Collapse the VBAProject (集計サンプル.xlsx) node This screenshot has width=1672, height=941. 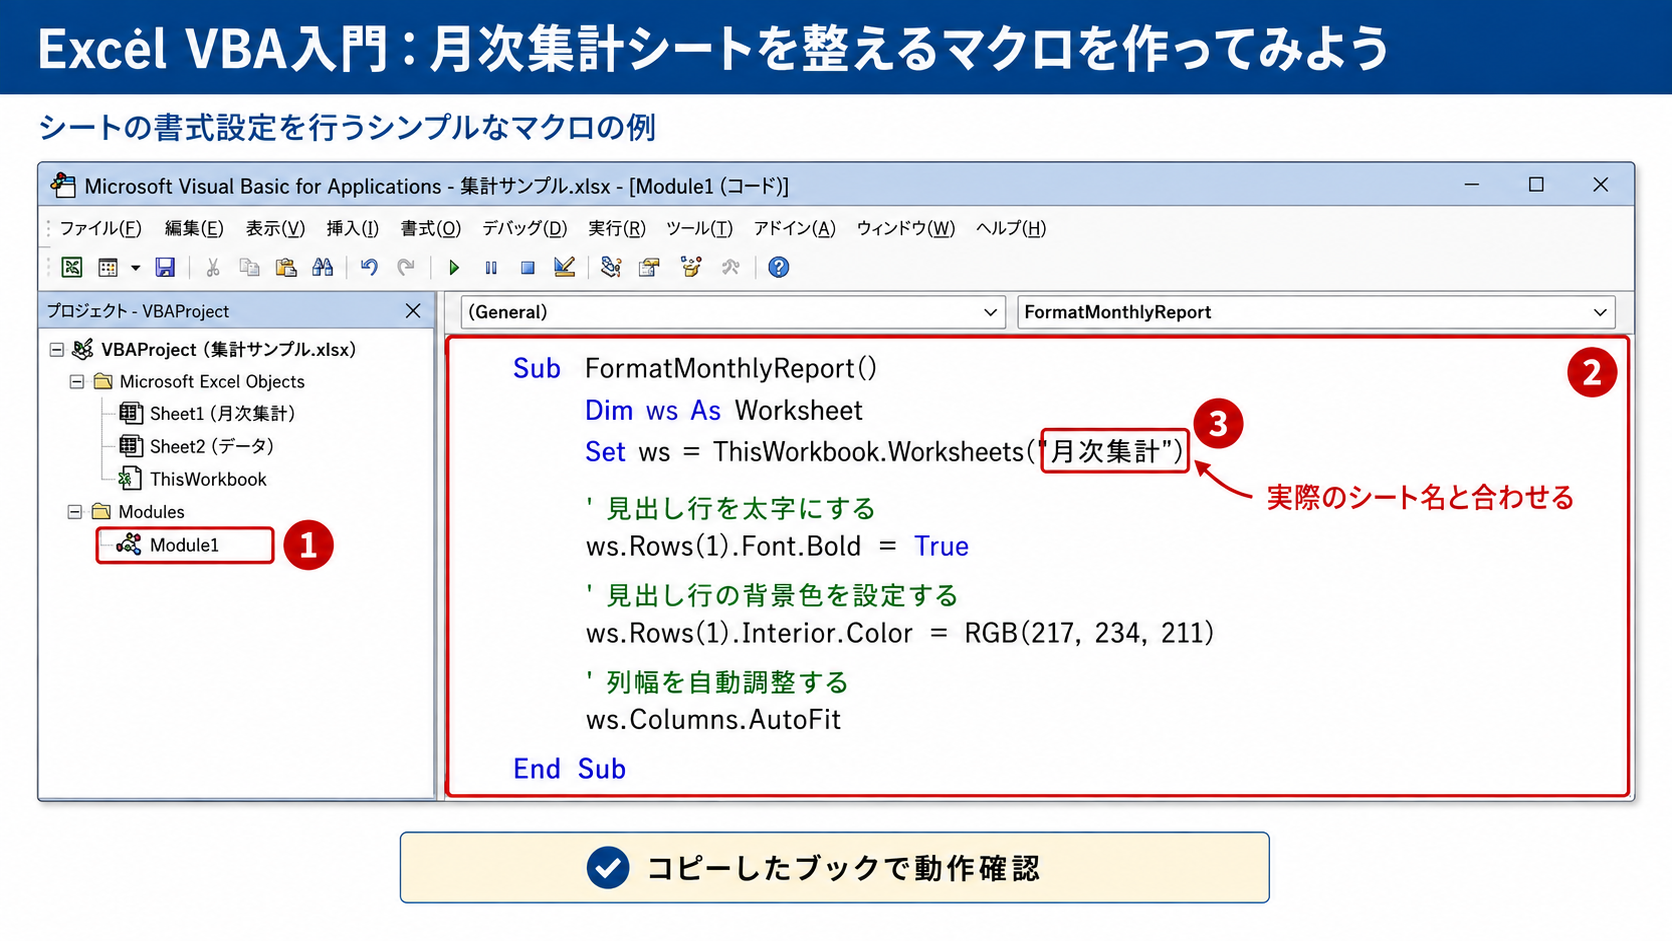tap(57, 350)
